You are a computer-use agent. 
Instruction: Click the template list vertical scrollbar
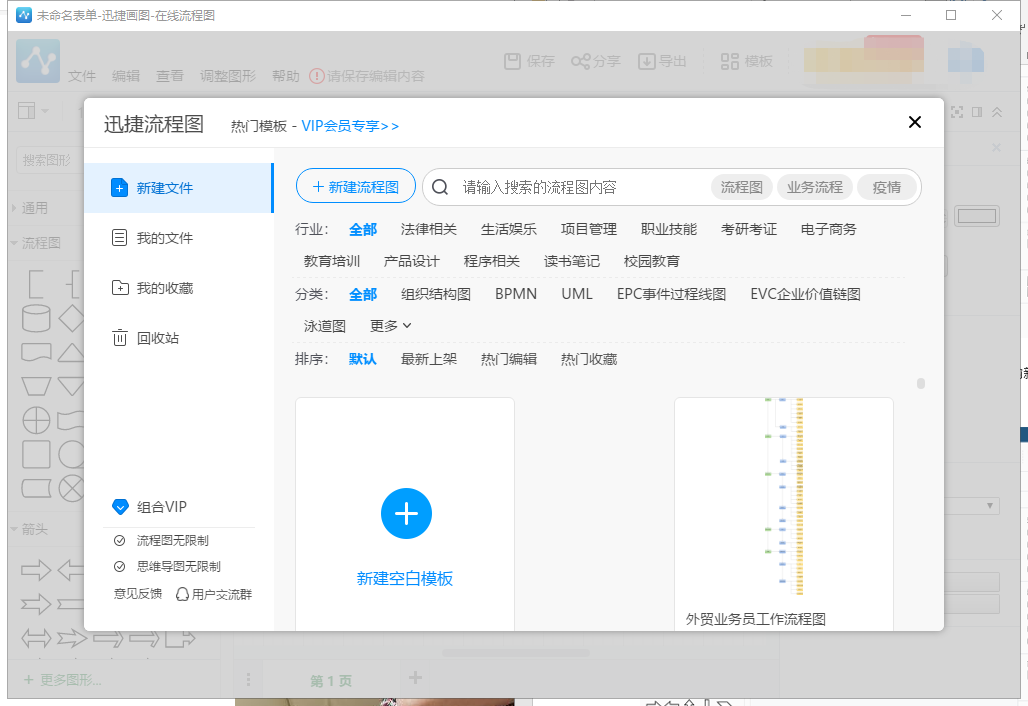click(920, 383)
